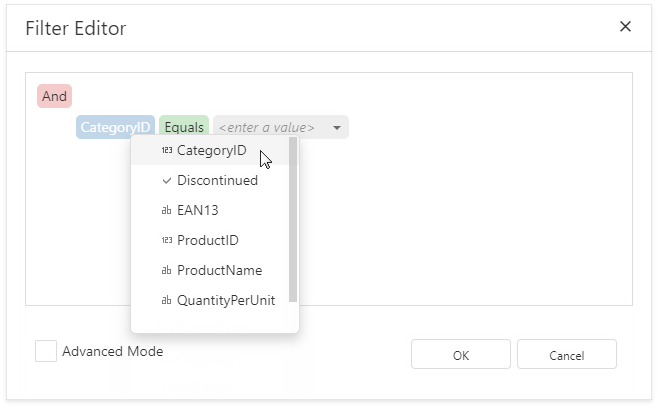Click the text icon beside QuantityPerUnit
The width and height of the screenshot is (658, 408).
click(x=166, y=300)
